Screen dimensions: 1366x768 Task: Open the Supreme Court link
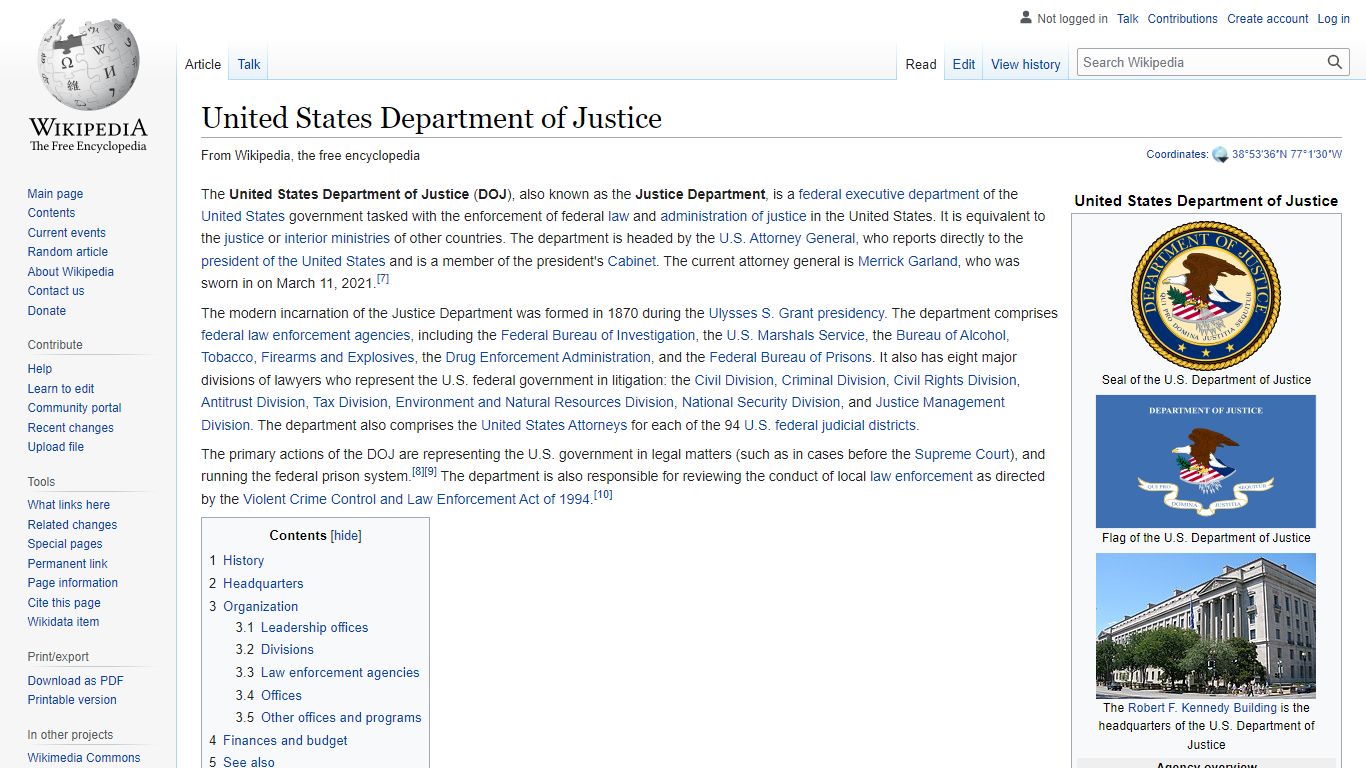[x=963, y=454]
